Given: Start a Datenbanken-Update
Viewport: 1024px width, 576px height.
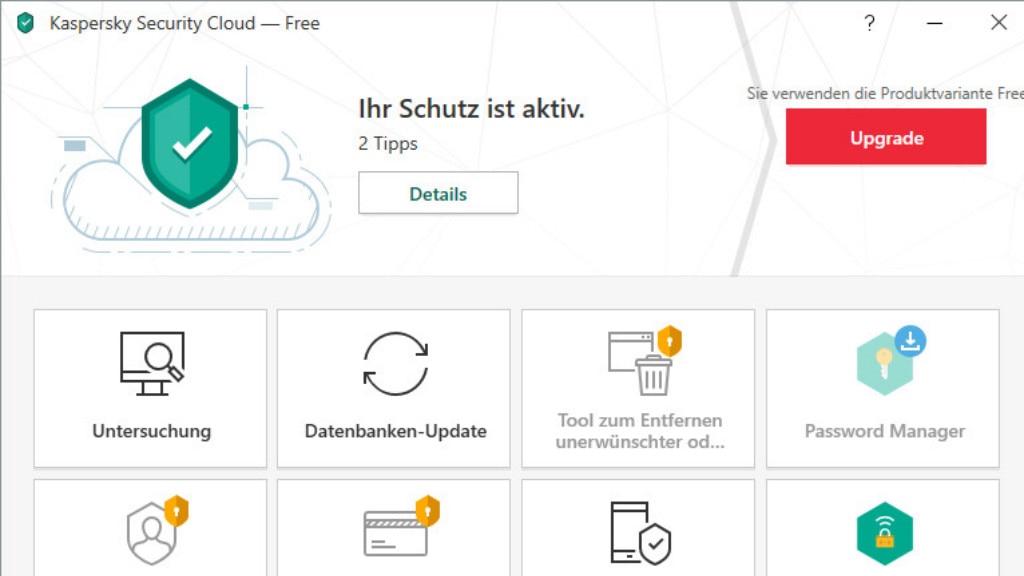Looking at the screenshot, I should pos(393,388).
